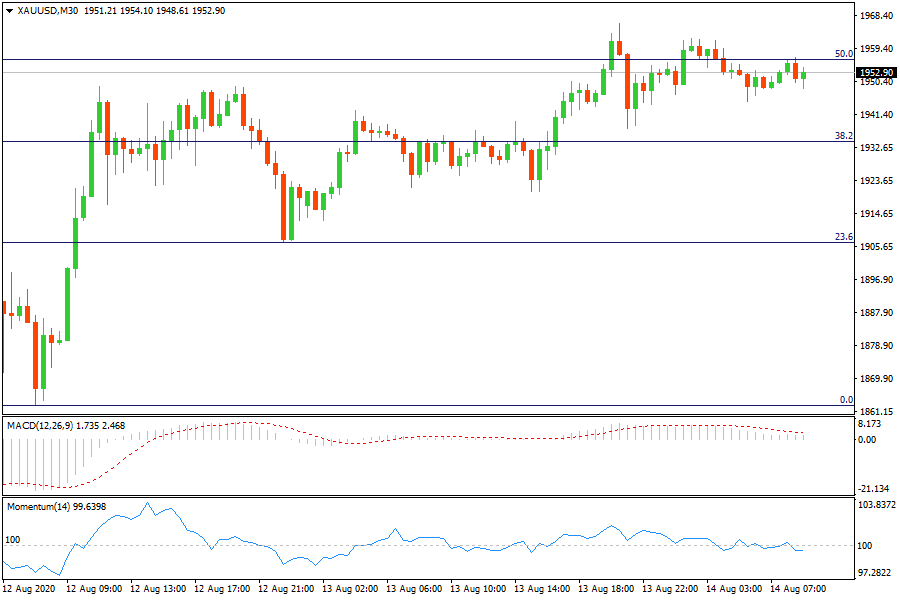900x600 pixels.
Task: Click the 50.0 Fibonacci level label
Action: tap(843, 54)
